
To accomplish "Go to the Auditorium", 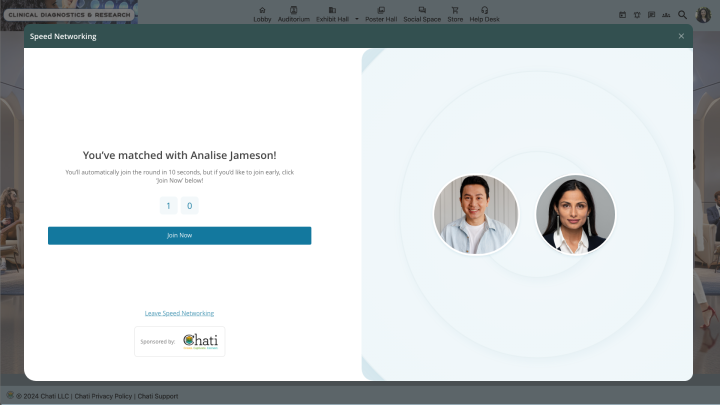I will 293,14.
